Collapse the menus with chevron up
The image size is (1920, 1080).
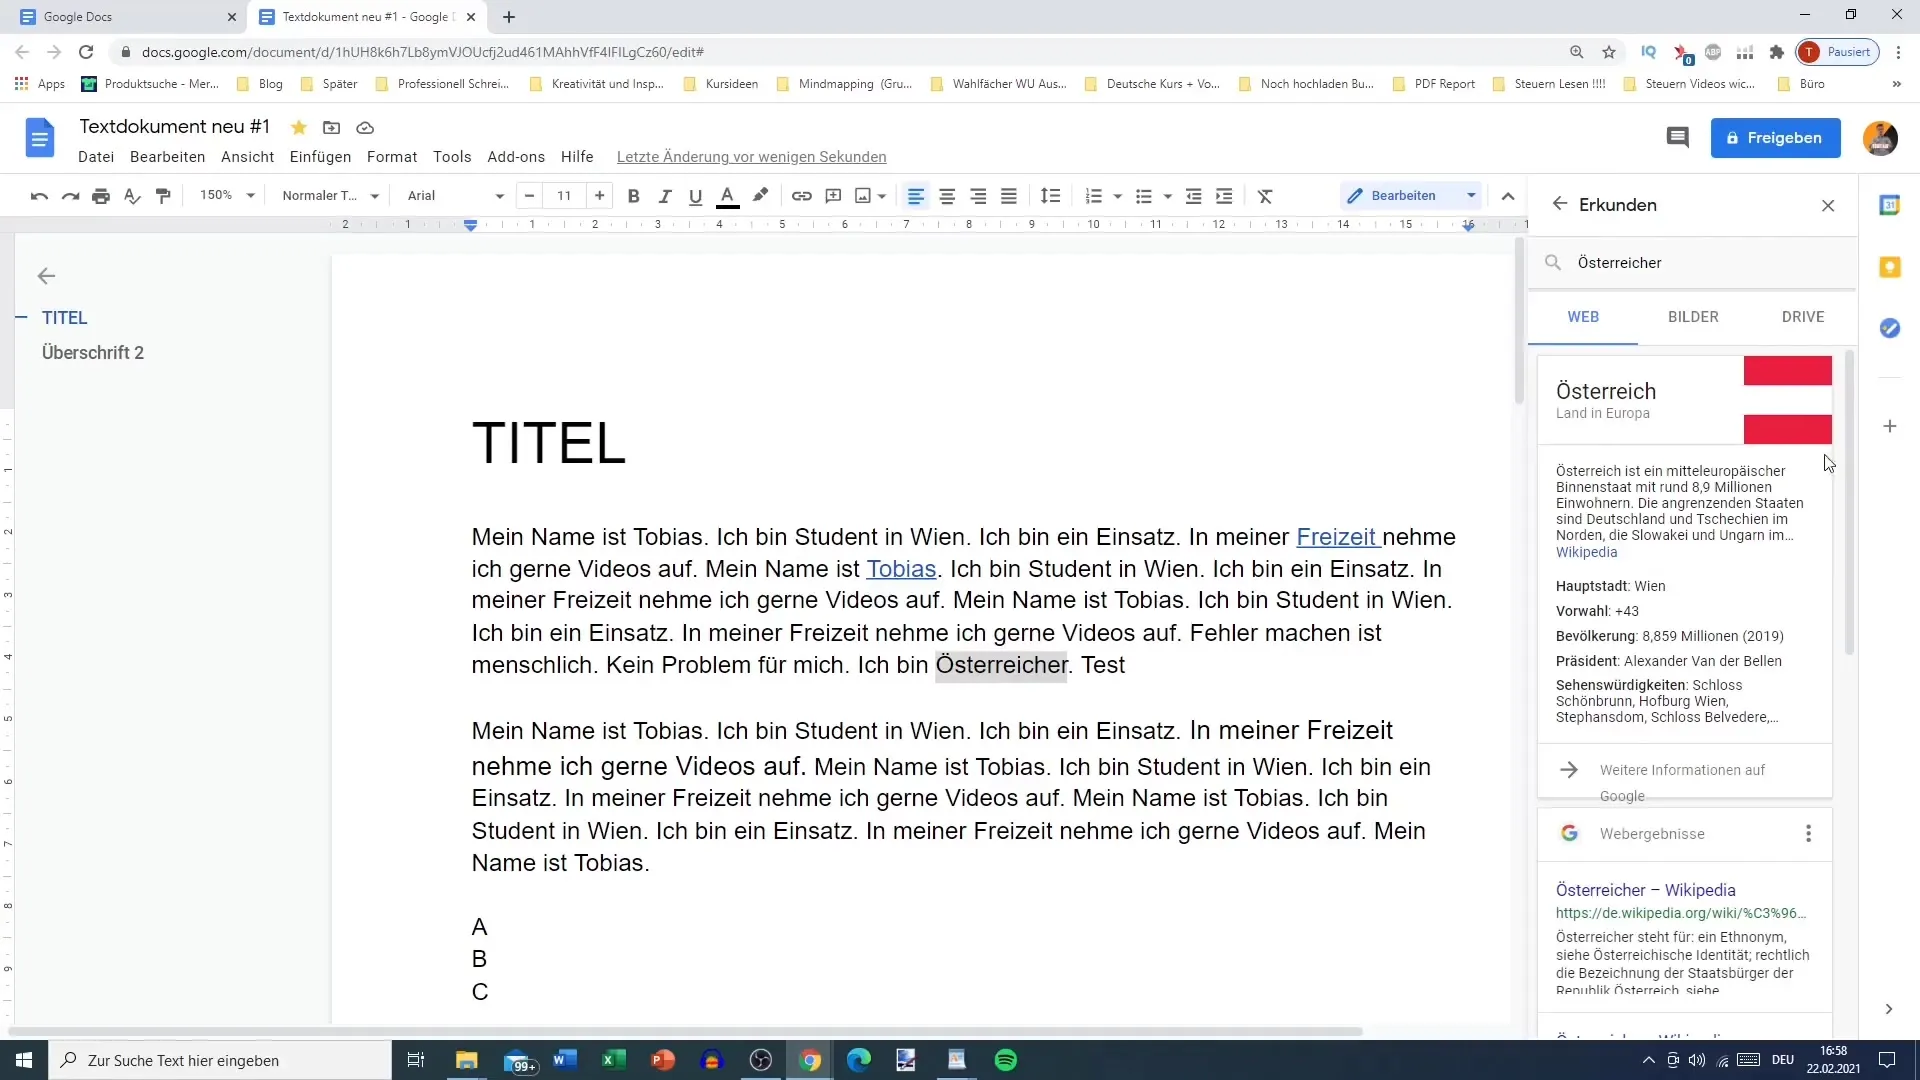tap(1508, 196)
